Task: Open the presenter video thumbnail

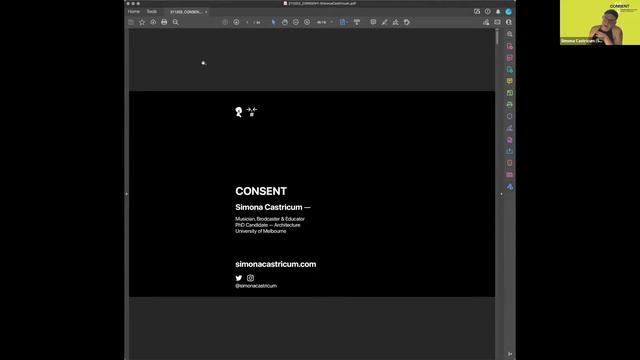Action: pyautogui.click(x=600, y=22)
